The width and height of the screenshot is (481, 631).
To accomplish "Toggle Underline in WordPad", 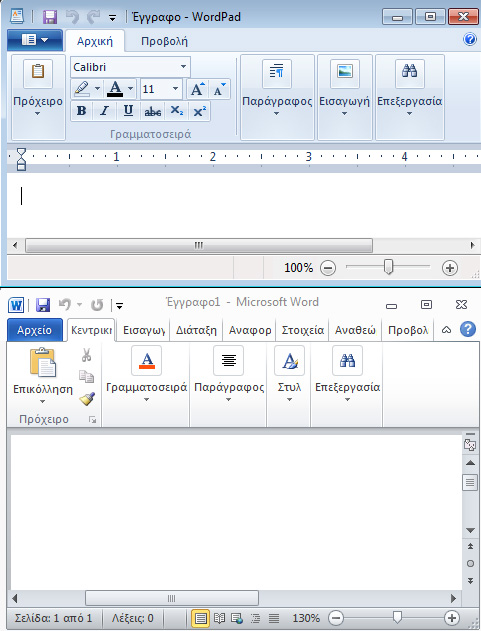I will (128, 111).
